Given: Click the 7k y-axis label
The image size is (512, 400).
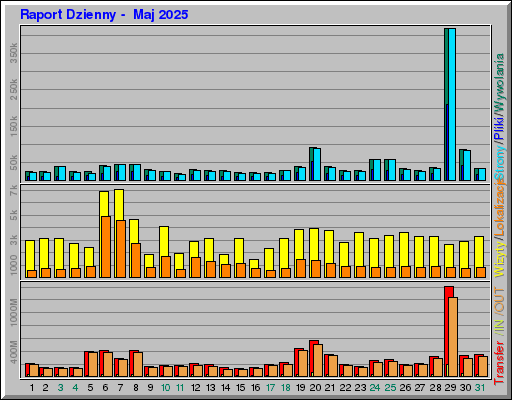Looking at the screenshot, I should [x=14, y=191].
